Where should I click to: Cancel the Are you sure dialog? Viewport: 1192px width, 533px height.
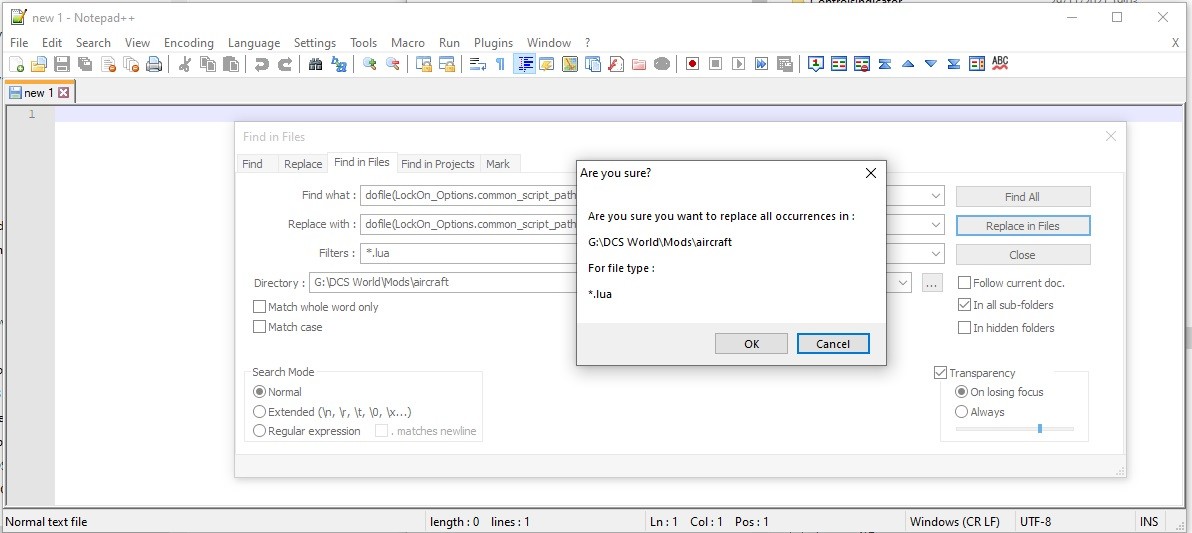pos(833,344)
